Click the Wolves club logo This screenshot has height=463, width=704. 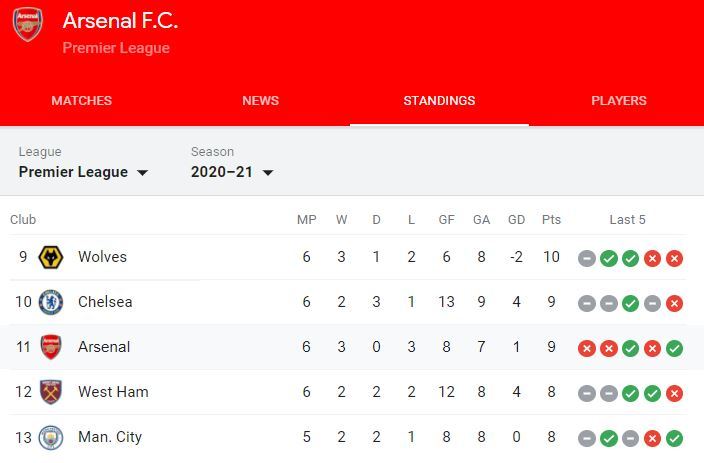click(51, 257)
